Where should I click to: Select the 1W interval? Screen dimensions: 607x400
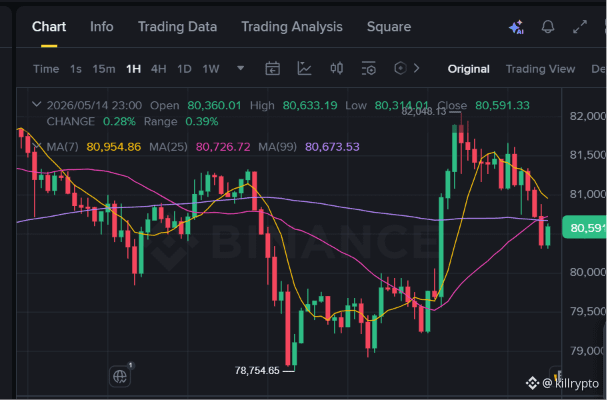(x=211, y=69)
